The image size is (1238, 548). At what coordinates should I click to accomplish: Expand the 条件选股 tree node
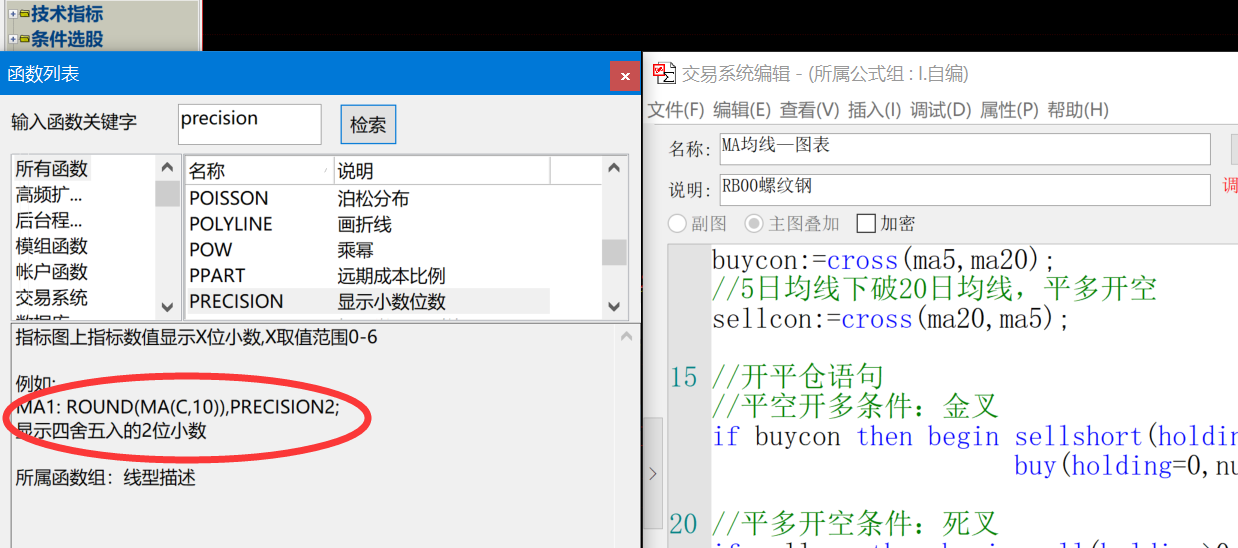pos(13,39)
